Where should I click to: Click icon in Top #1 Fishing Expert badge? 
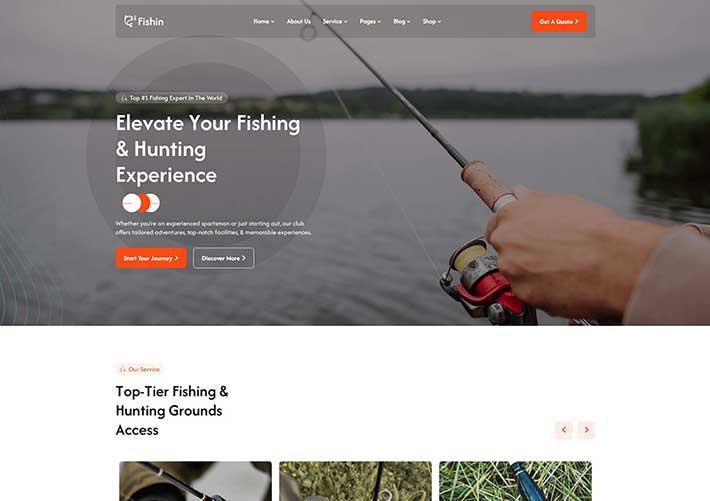click(x=124, y=98)
